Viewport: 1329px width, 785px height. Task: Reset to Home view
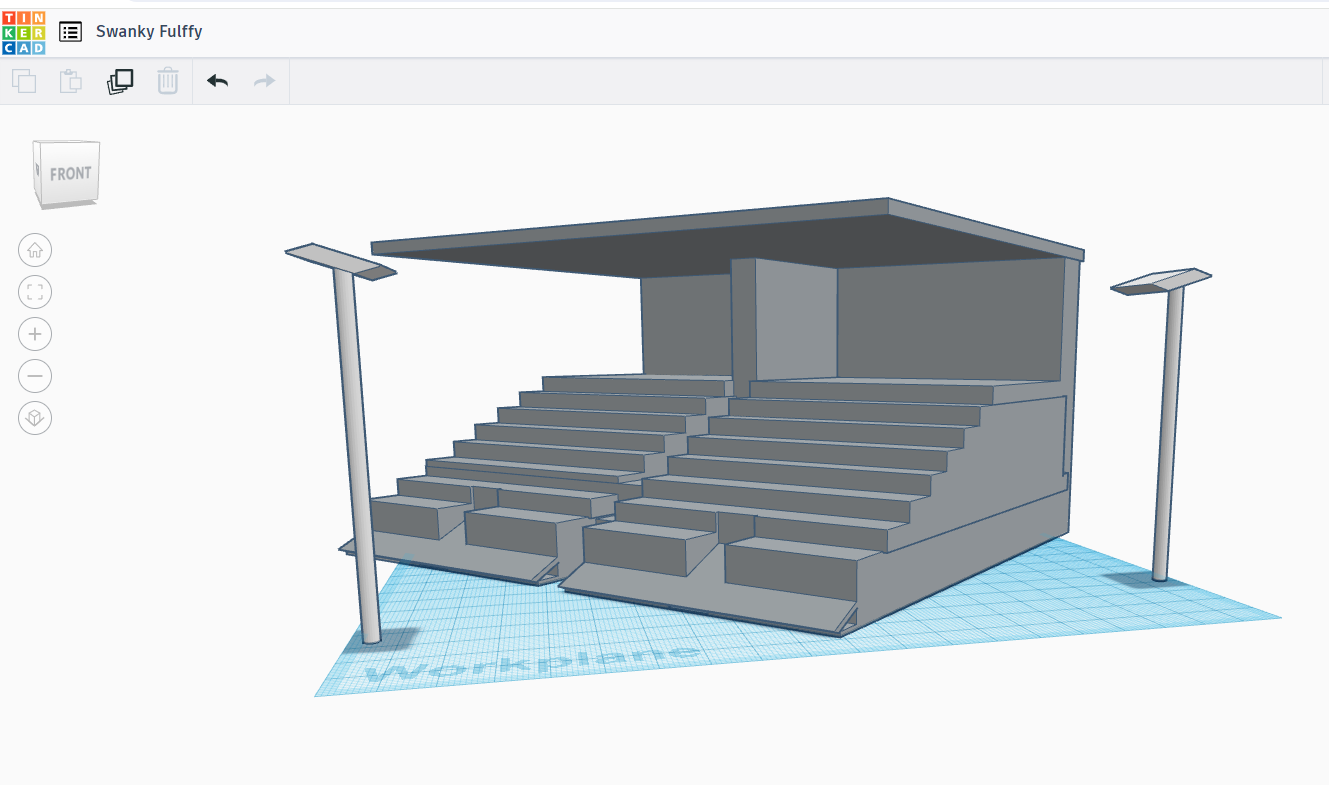35,250
